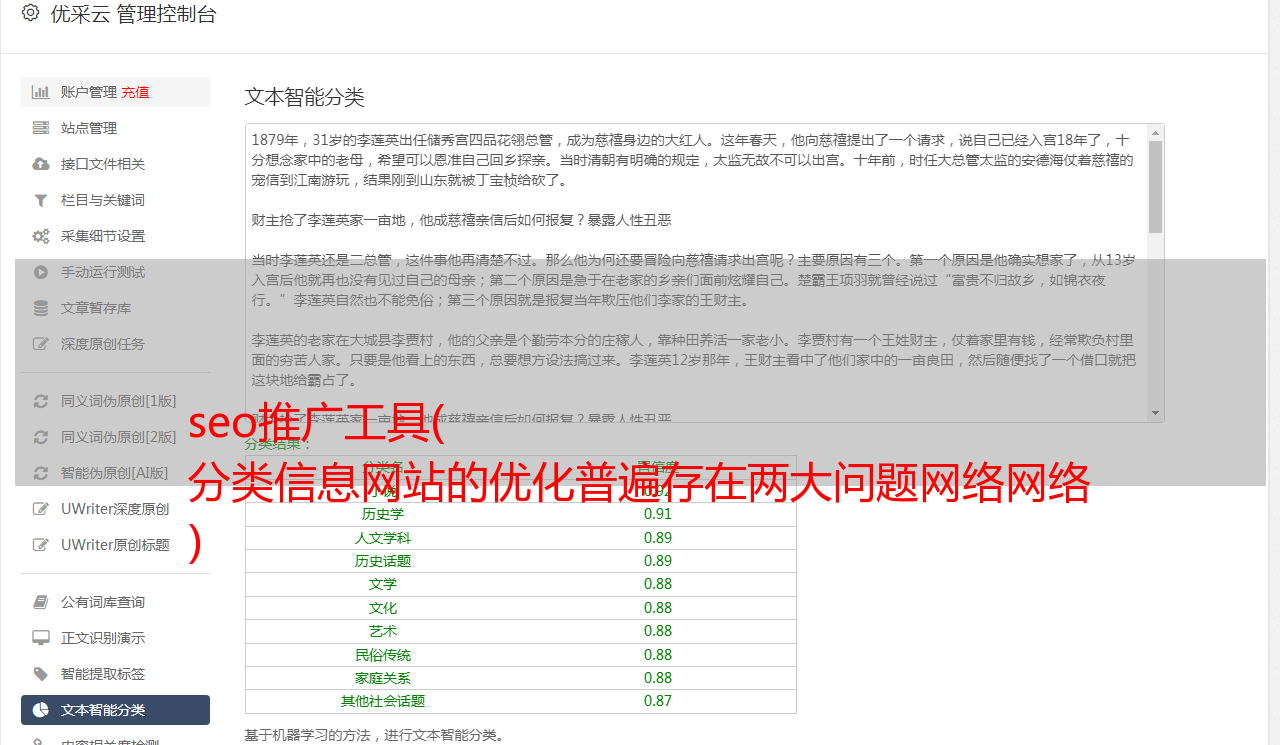Click the 文本智能分类 page heading
This screenshot has height=745, width=1280.
tap(304, 97)
